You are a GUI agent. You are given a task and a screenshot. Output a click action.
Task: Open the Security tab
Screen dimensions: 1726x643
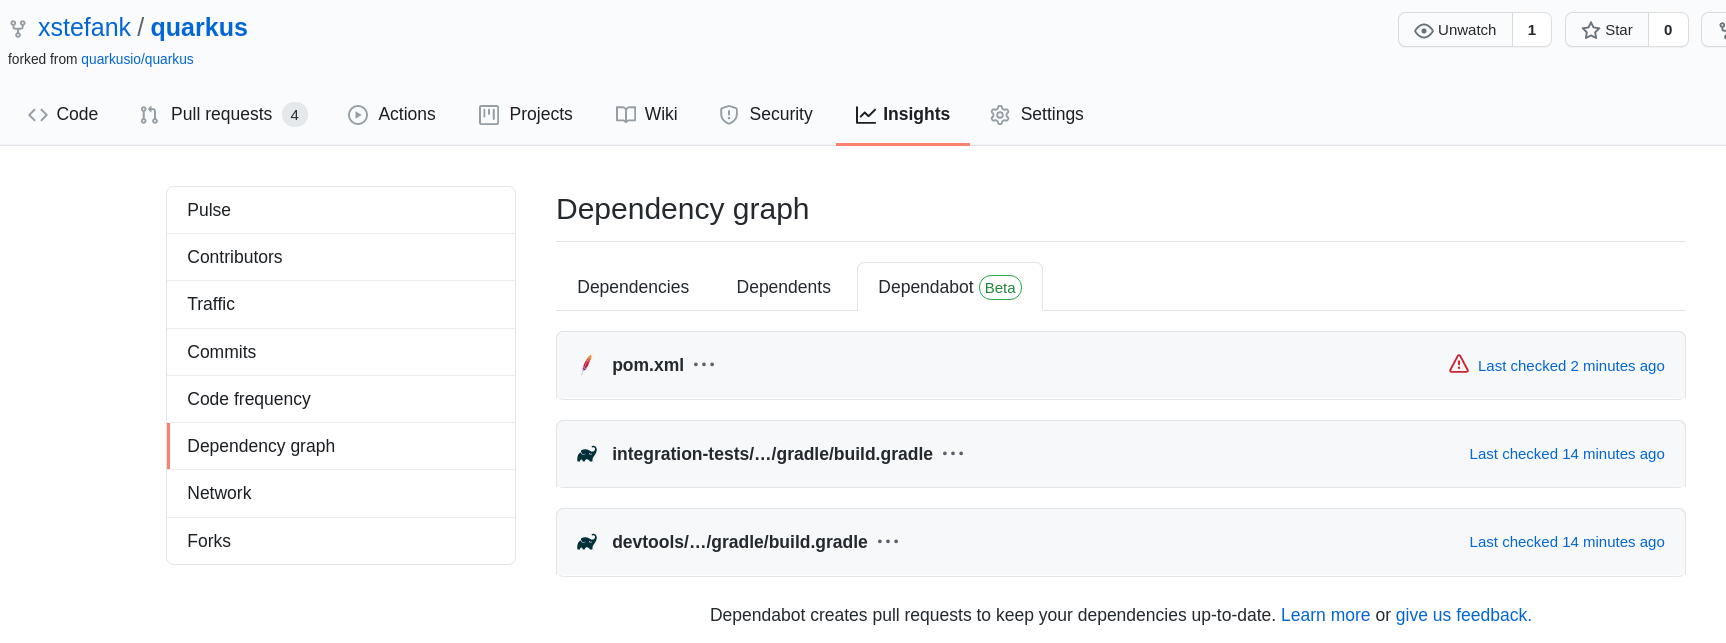(x=766, y=114)
